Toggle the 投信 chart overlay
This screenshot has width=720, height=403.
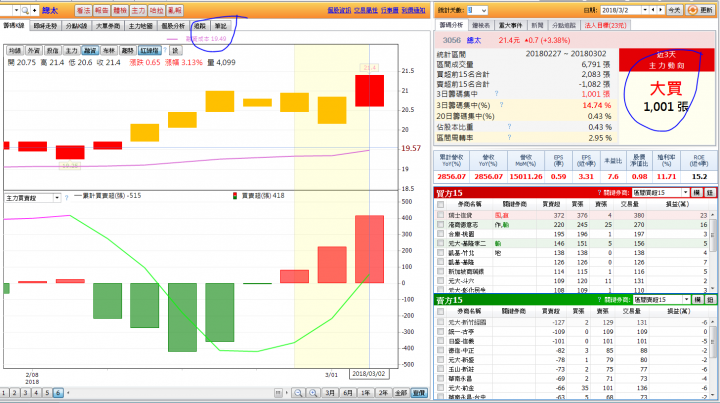[x=52, y=50]
